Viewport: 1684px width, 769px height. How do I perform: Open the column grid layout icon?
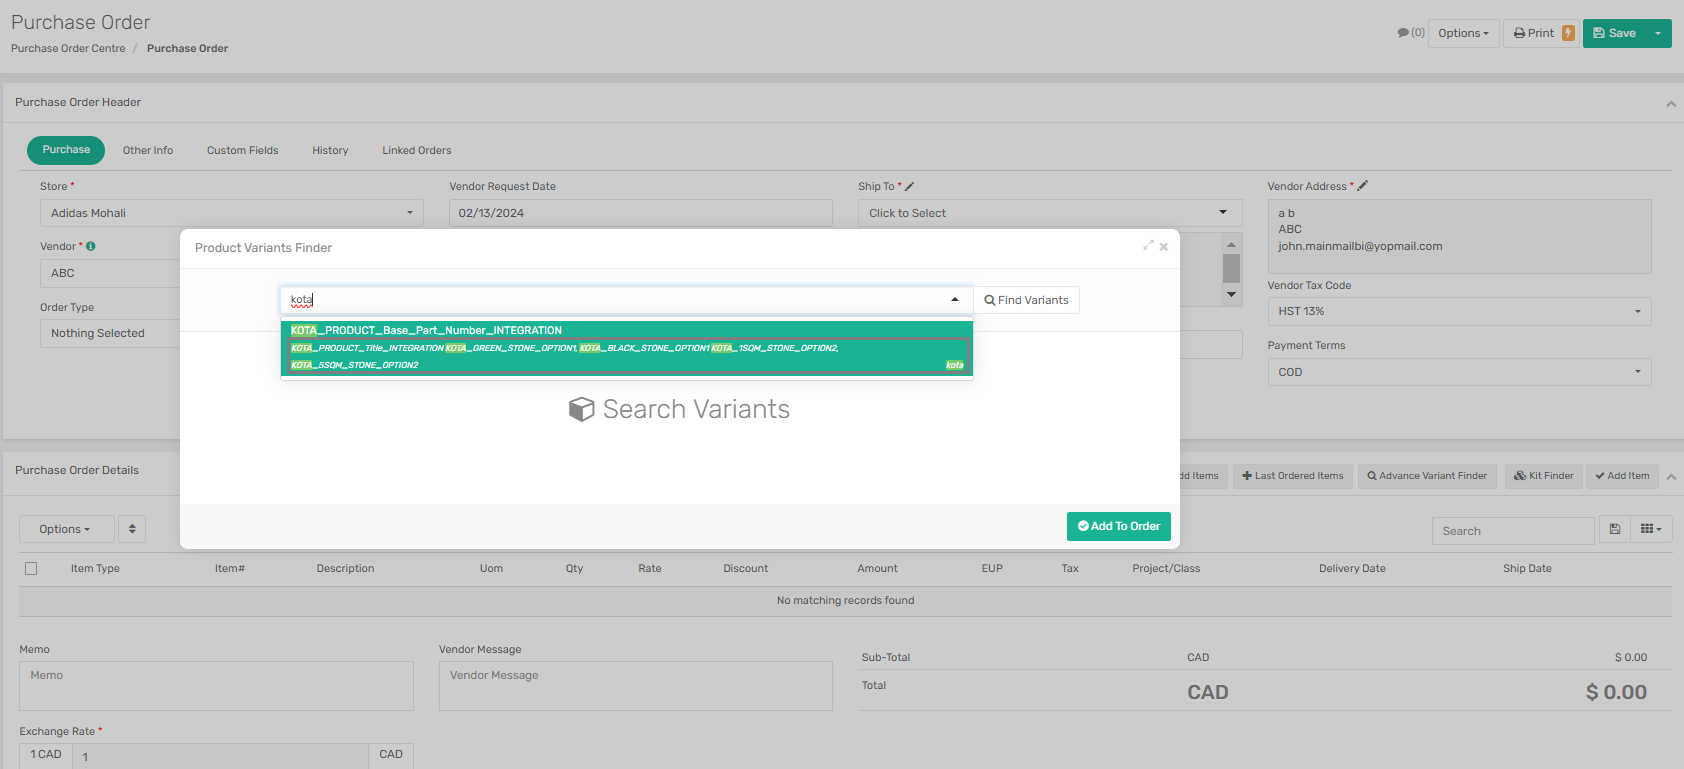coord(1650,529)
